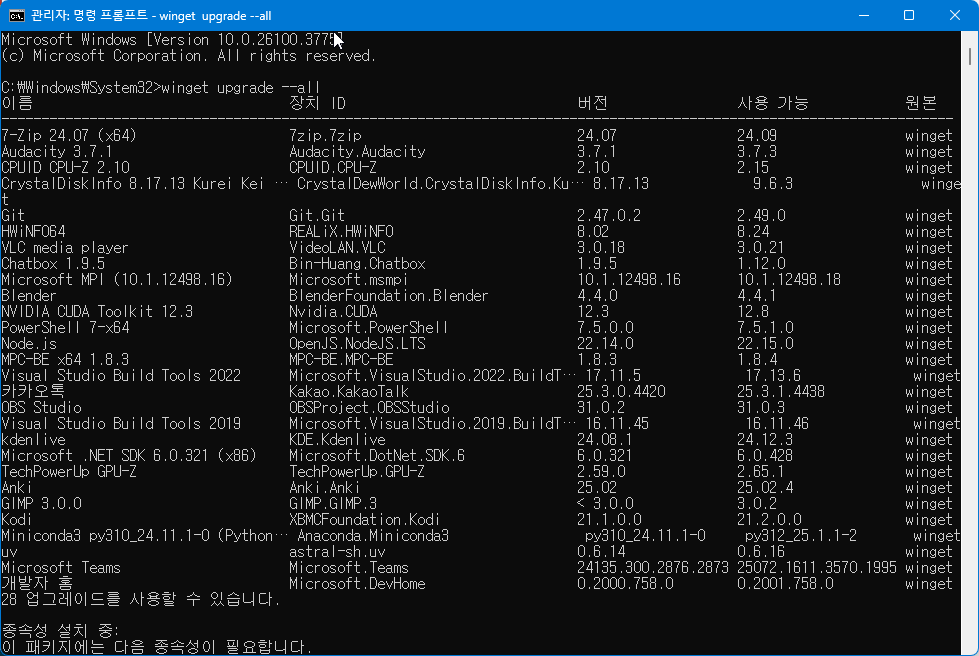The width and height of the screenshot is (979, 656).
Task: Click the '장치 ID' column header
Action: point(317,103)
